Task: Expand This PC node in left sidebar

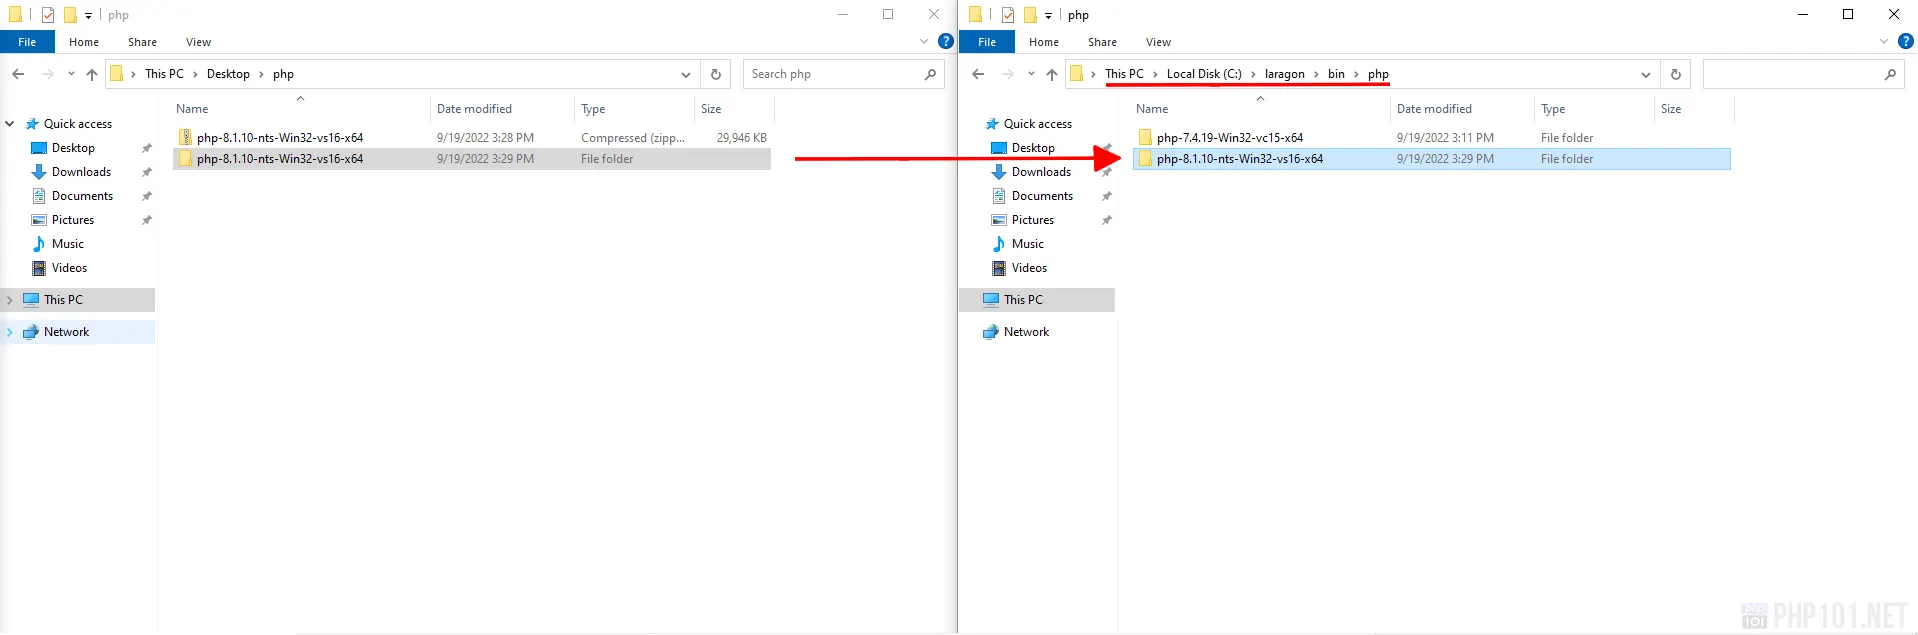Action: click(x=10, y=300)
